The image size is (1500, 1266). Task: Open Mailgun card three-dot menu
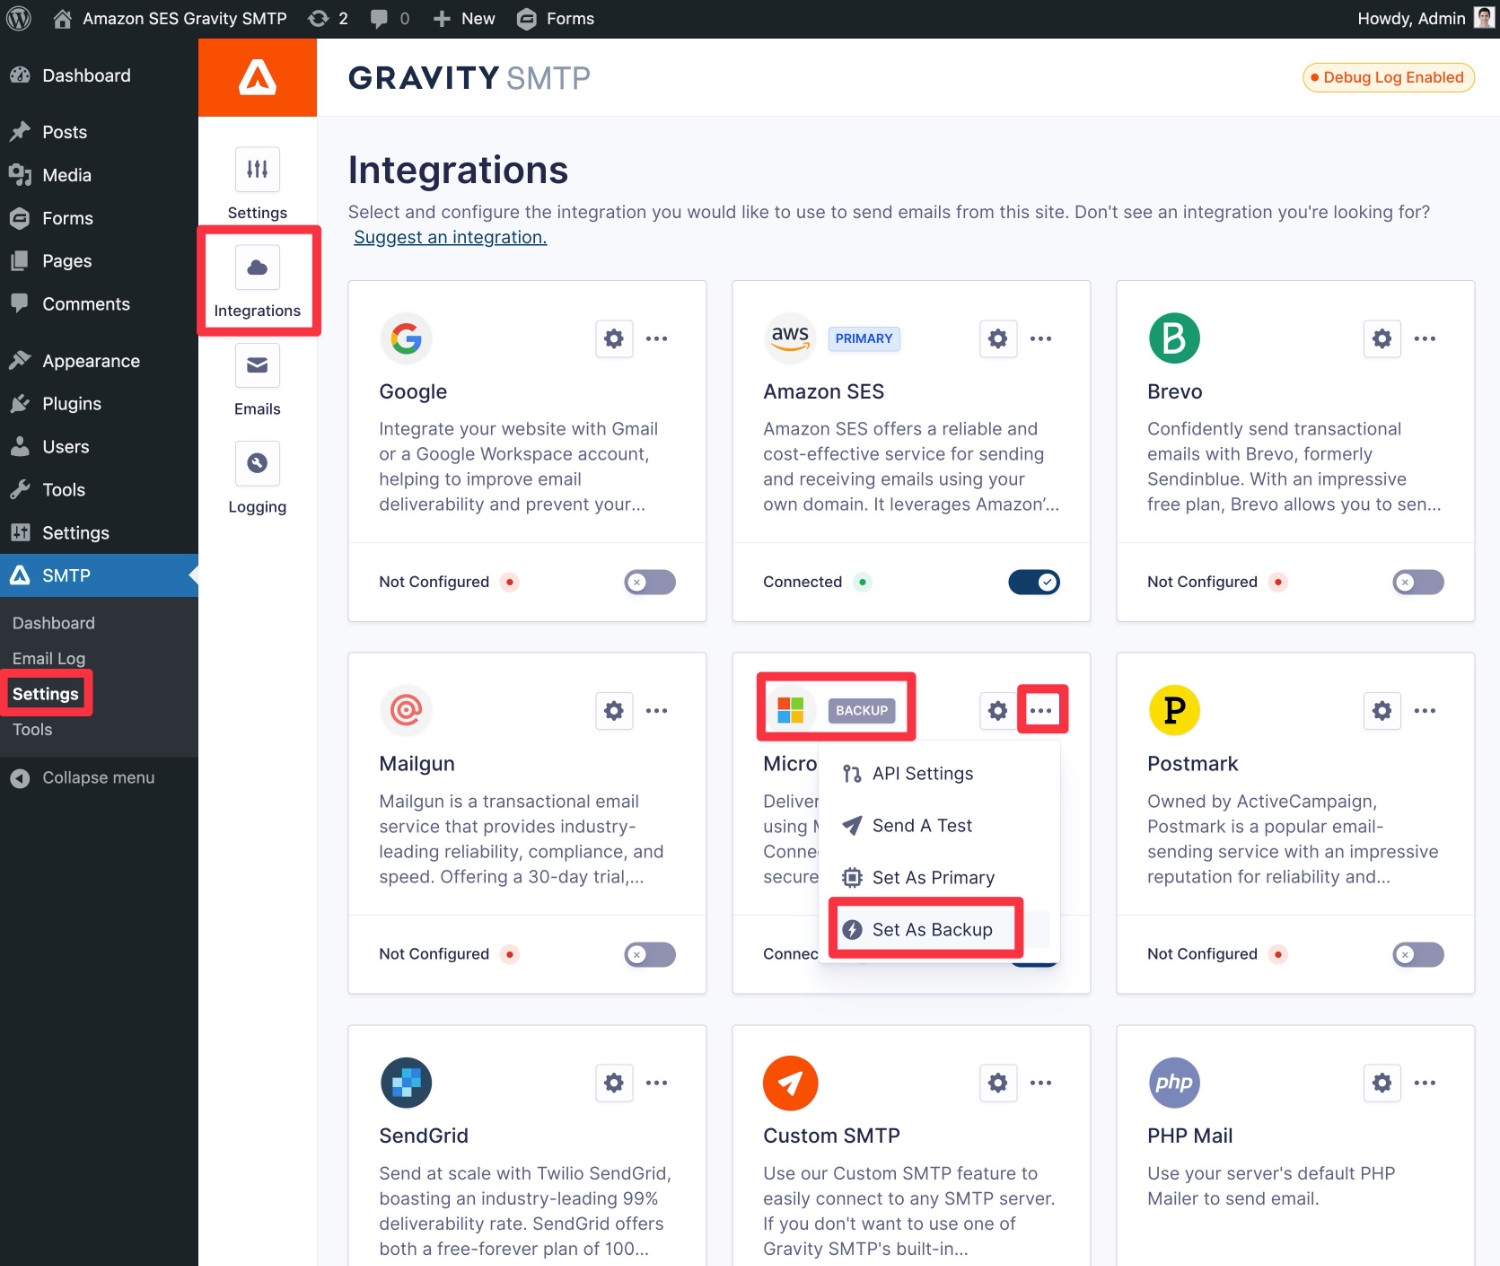pyautogui.click(x=657, y=711)
